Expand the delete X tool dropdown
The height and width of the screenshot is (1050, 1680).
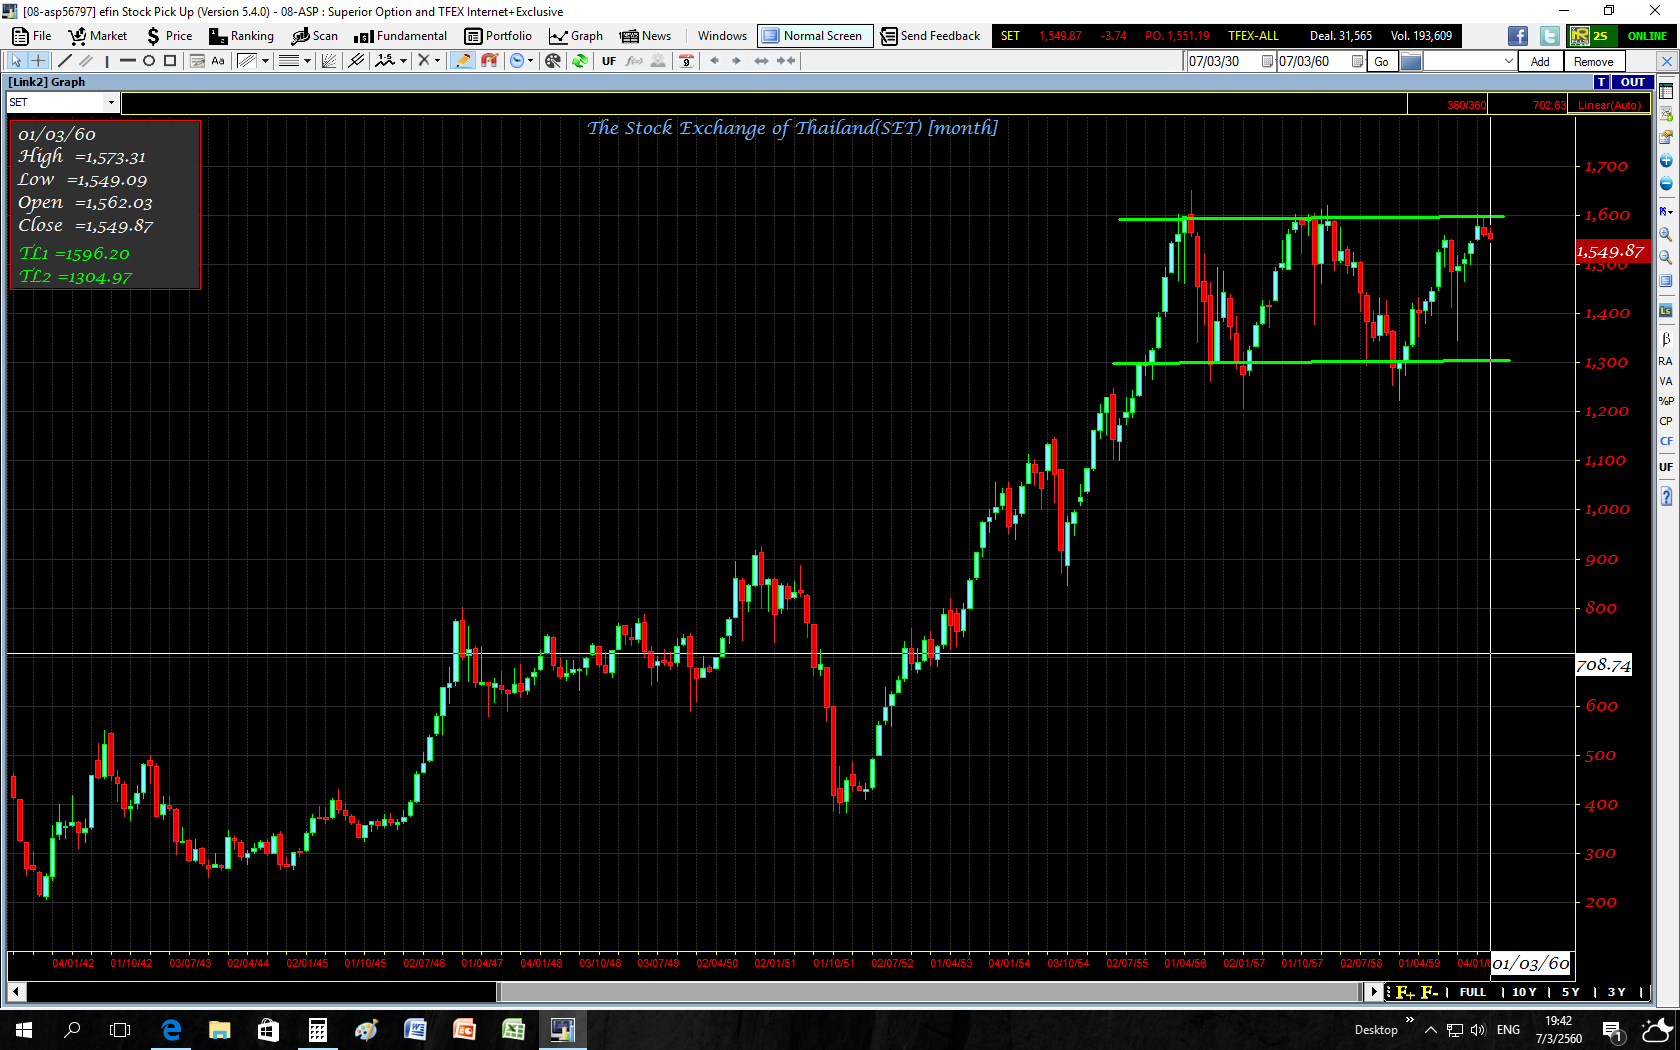pyautogui.click(x=437, y=61)
